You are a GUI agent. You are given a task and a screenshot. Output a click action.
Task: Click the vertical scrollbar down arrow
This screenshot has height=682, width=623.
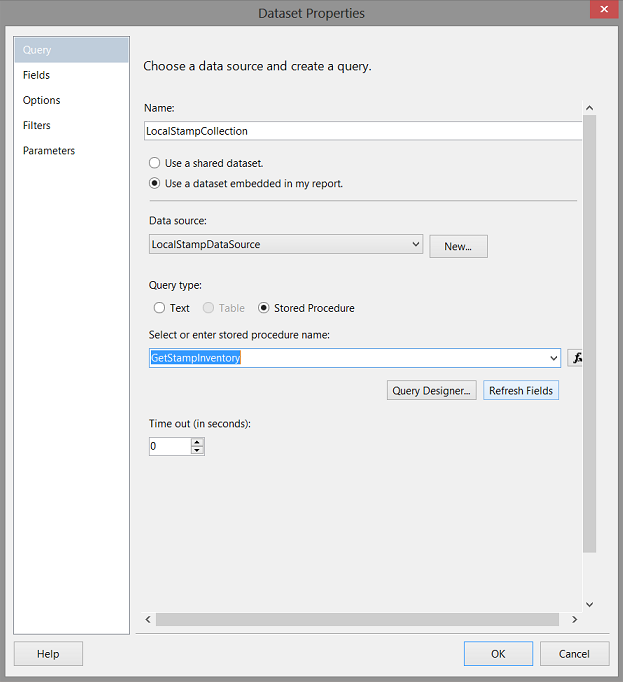589,604
